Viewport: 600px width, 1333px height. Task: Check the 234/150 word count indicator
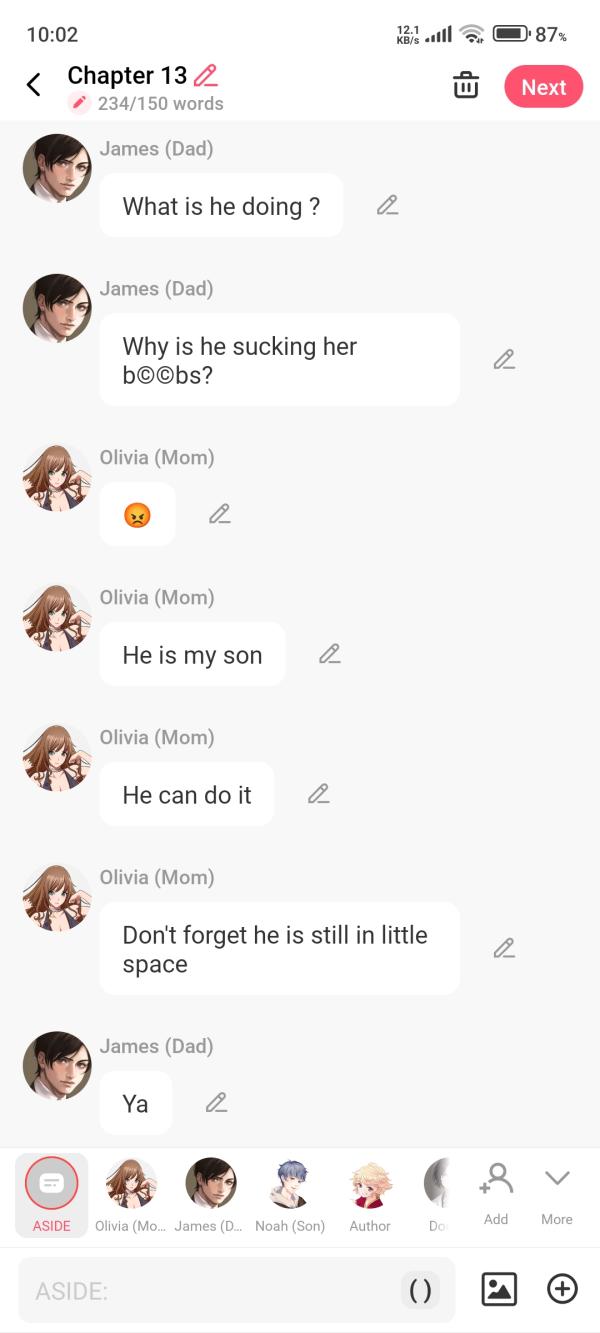pyautogui.click(x=162, y=104)
